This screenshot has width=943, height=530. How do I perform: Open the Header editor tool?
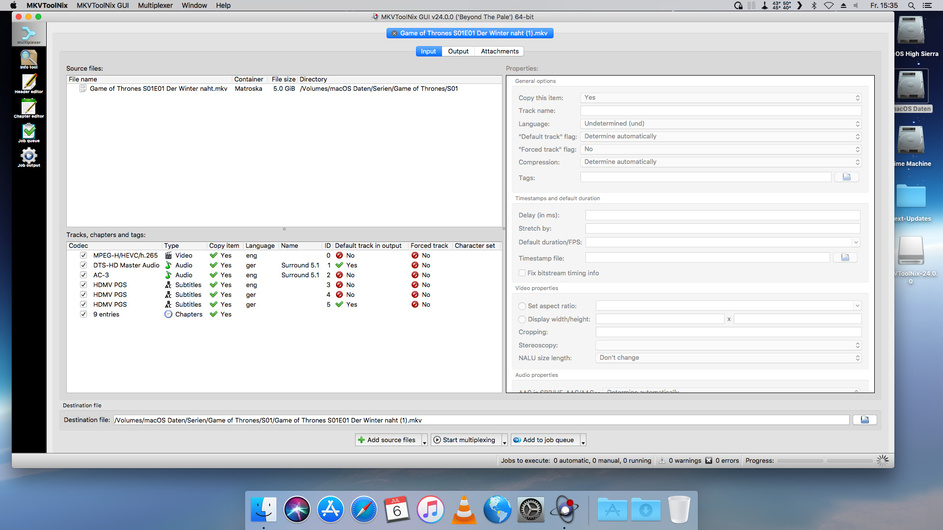(28, 84)
